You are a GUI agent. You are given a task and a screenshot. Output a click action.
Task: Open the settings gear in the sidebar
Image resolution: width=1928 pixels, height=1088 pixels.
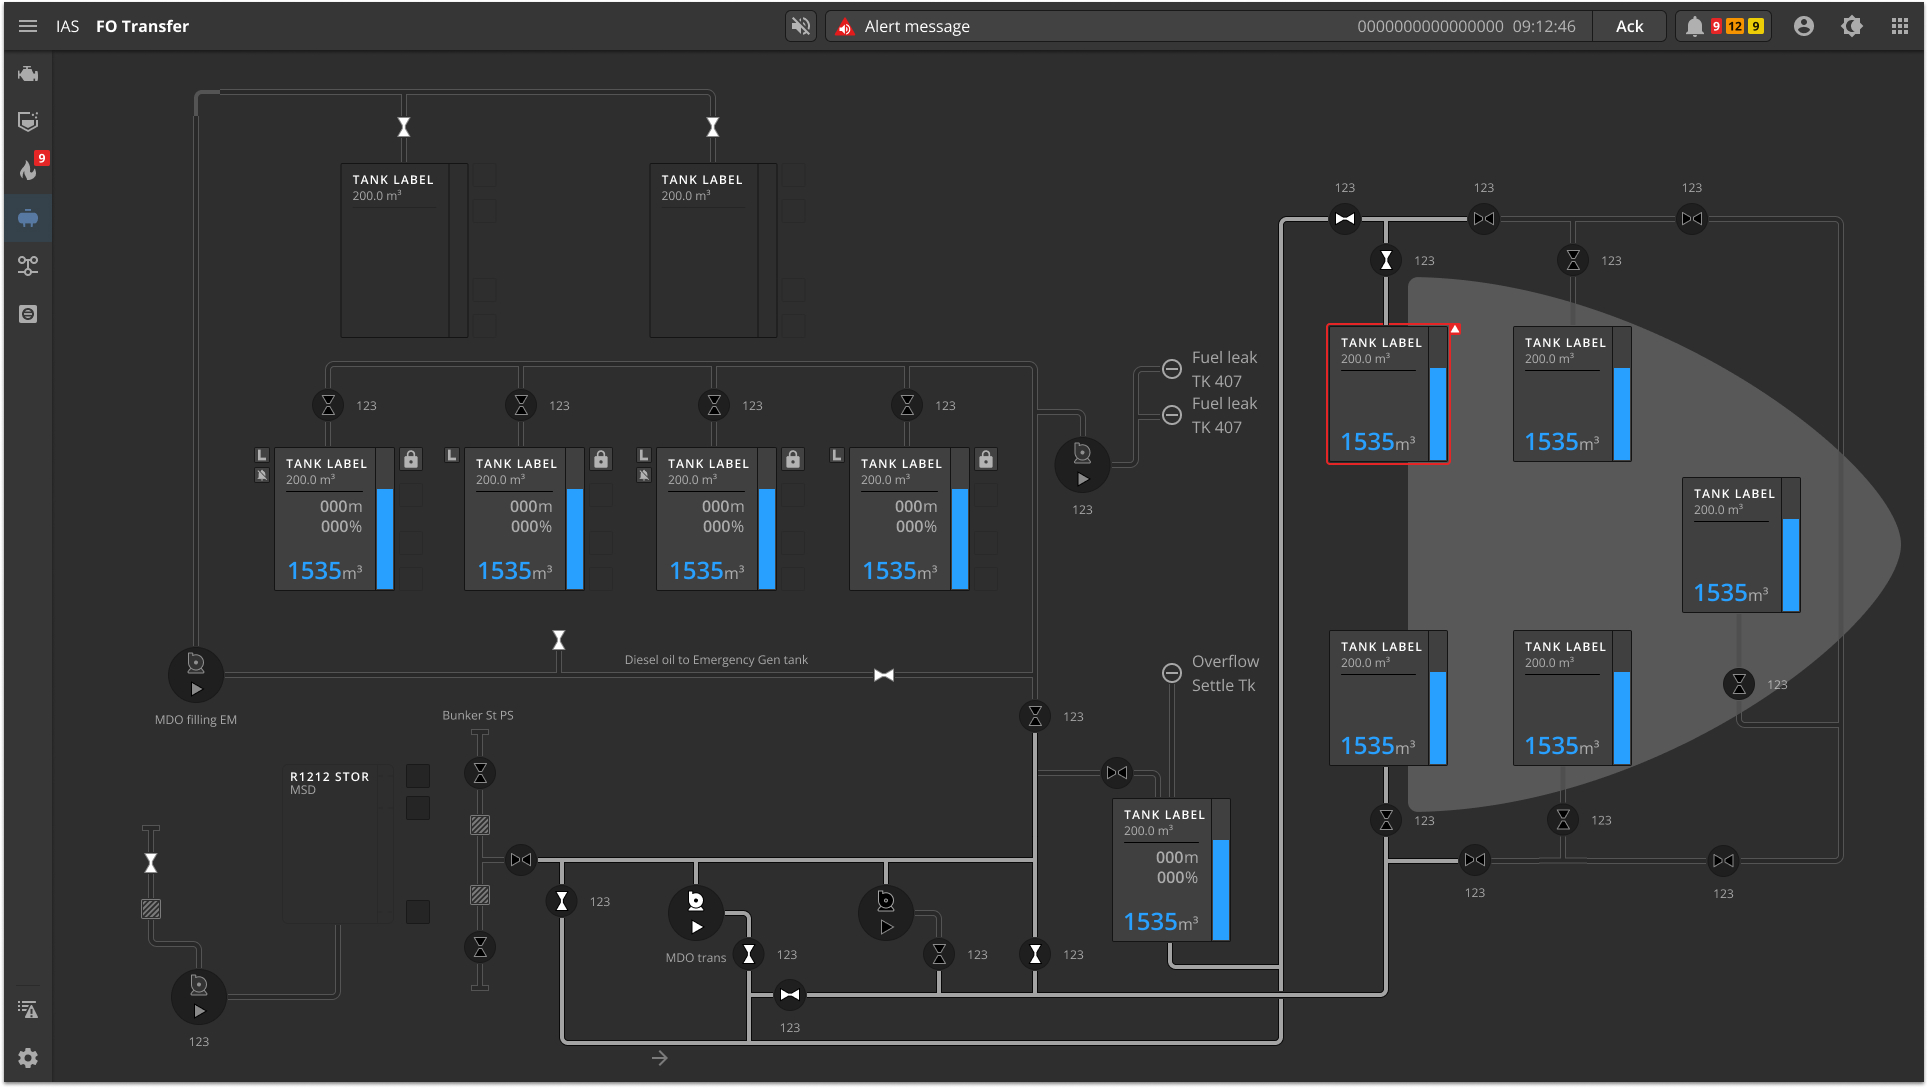point(28,1058)
